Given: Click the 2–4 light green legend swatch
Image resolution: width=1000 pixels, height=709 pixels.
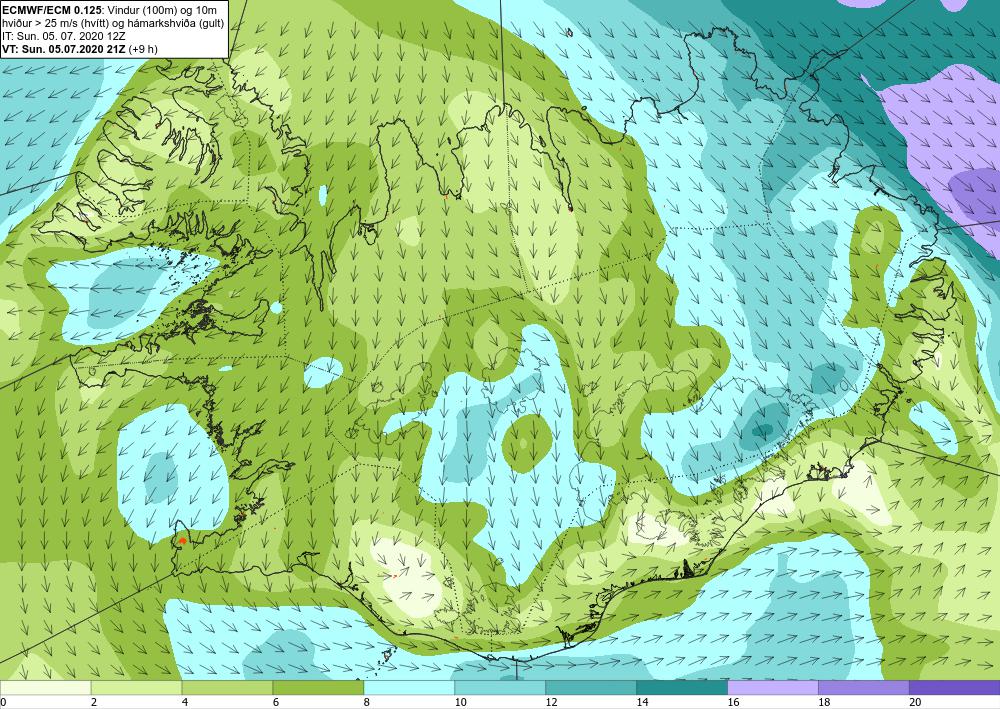Looking at the screenshot, I should [x=136, y=688].
